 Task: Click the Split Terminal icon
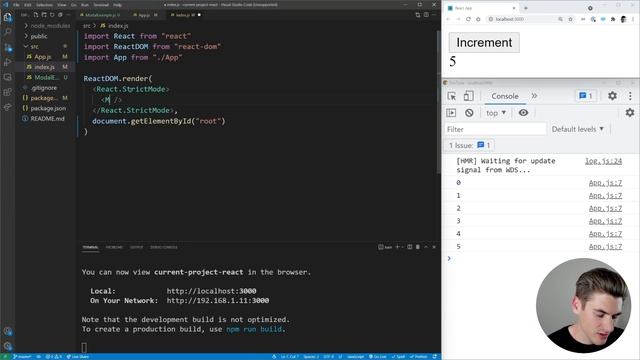(409, 247)
